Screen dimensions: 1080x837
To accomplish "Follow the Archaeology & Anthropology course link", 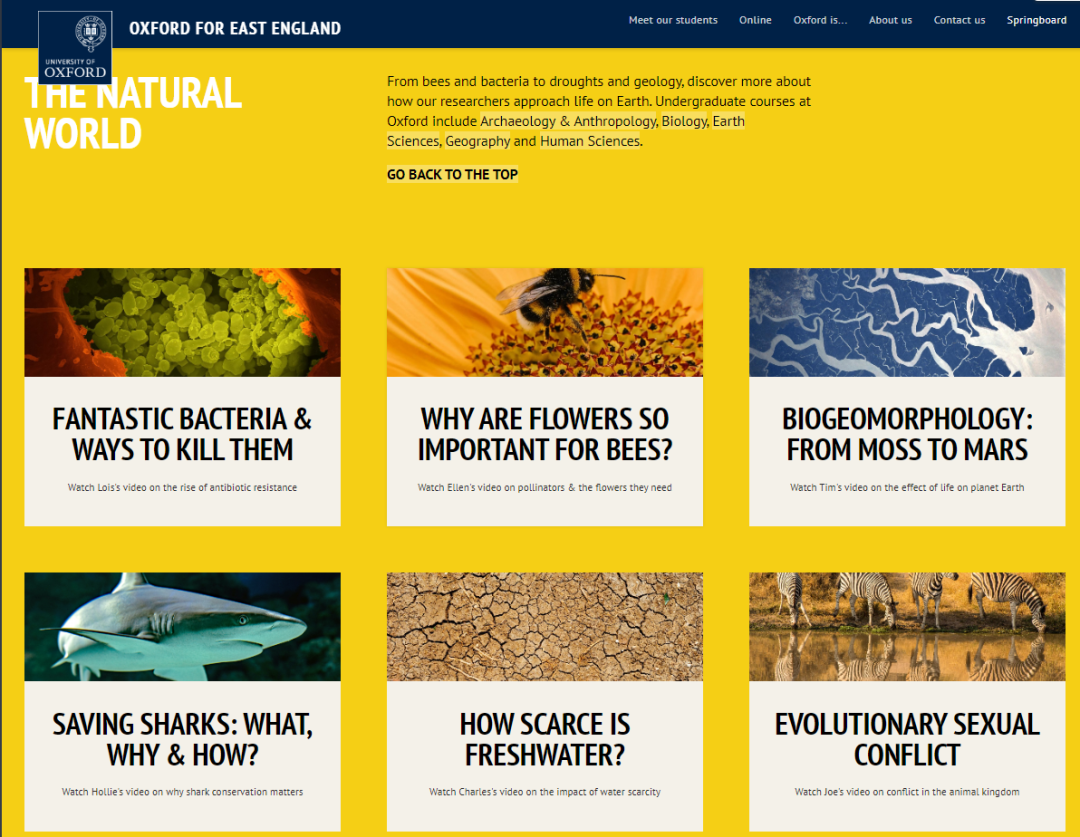I will [568, 121].
